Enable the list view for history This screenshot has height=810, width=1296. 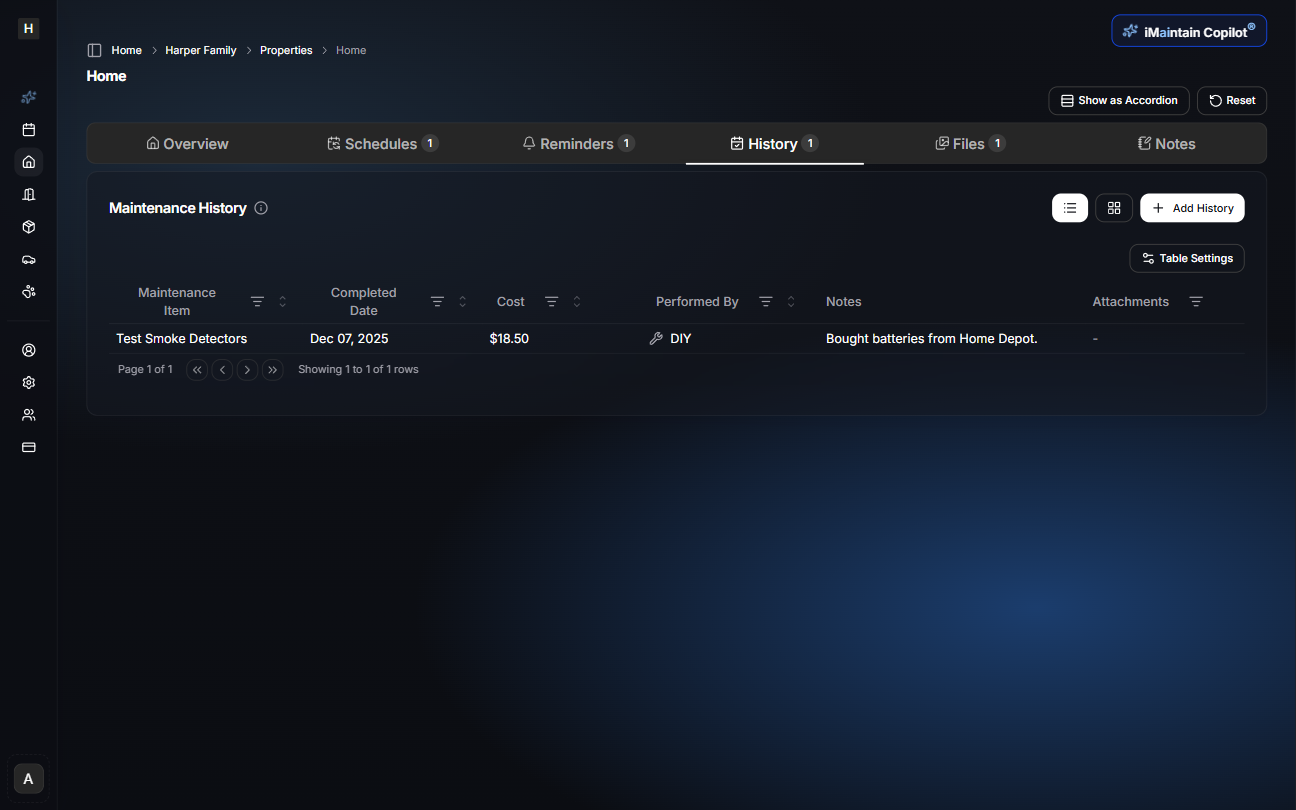[1070, 207]
